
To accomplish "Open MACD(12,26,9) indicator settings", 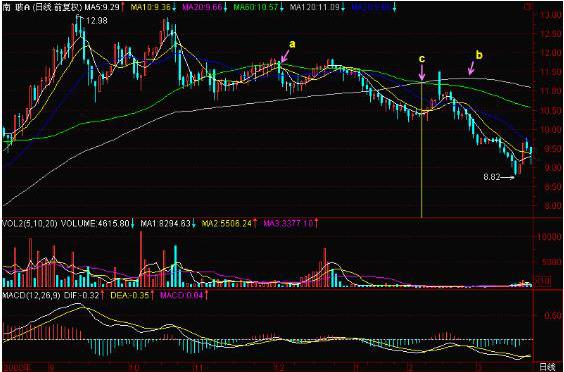I will [x=31, y=296].
